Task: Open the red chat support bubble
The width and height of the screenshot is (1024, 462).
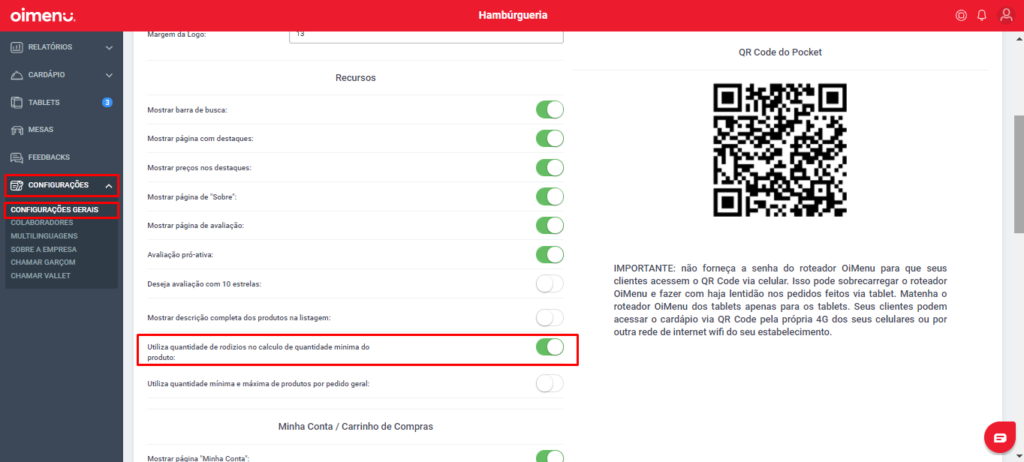Action: pos(999,437)
